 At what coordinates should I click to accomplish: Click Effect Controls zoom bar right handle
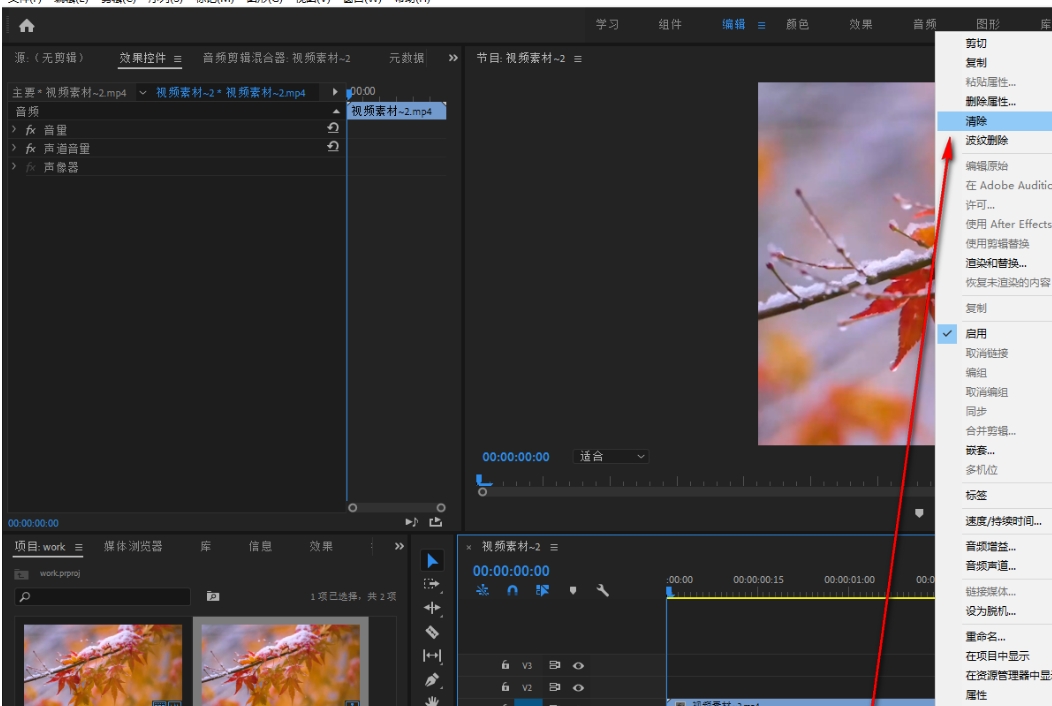coord(441,508)
